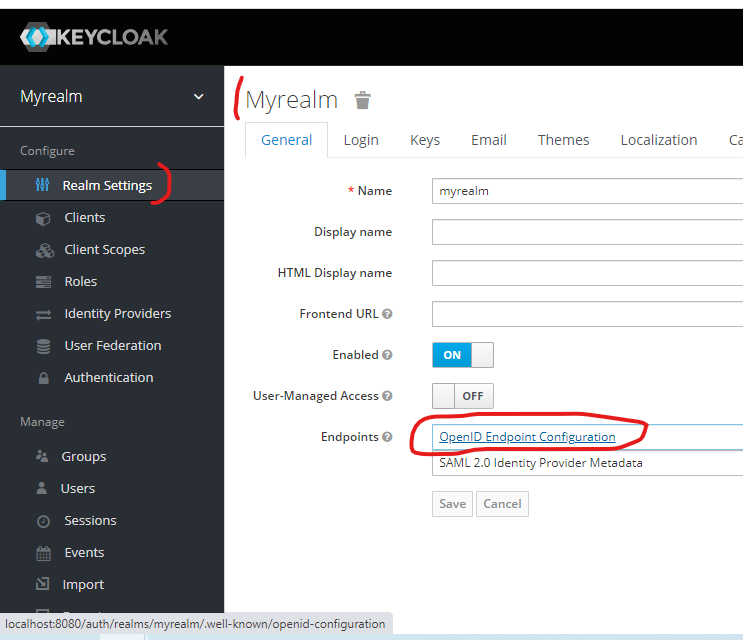
Task: Click the Client Scopes cubes icon
Action: pyautogui.click(x=45, y=250)
